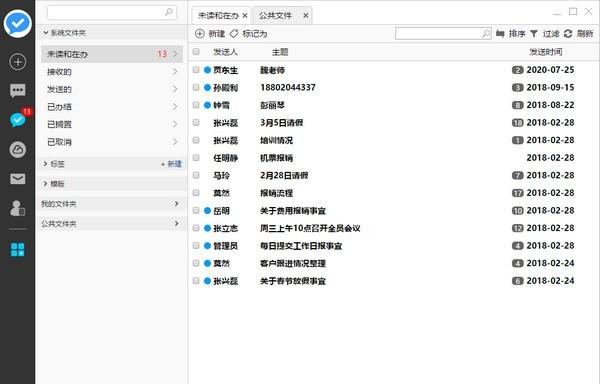Image resolution: width=600 pixels, height=384 pixels.
Task: Check the box for 2月28日请假 row
Action: 196,176
